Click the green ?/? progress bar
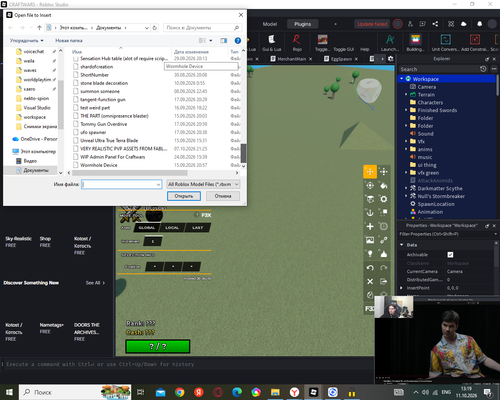This screenshot has width=500, height=400. coord(158,346)
